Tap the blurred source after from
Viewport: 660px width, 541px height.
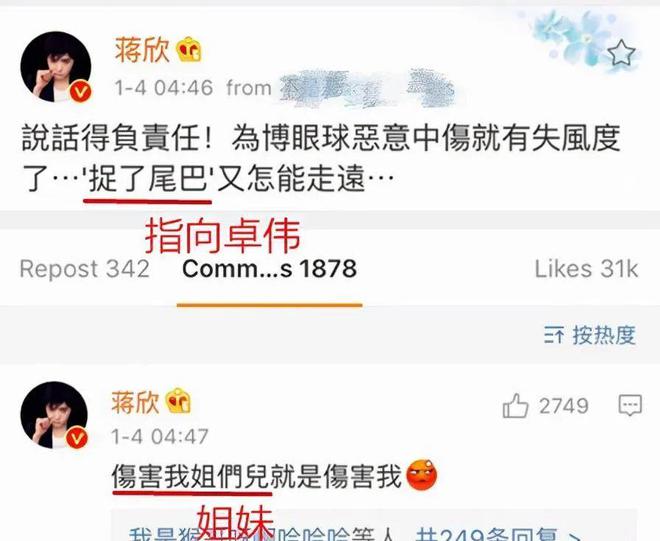367,88
